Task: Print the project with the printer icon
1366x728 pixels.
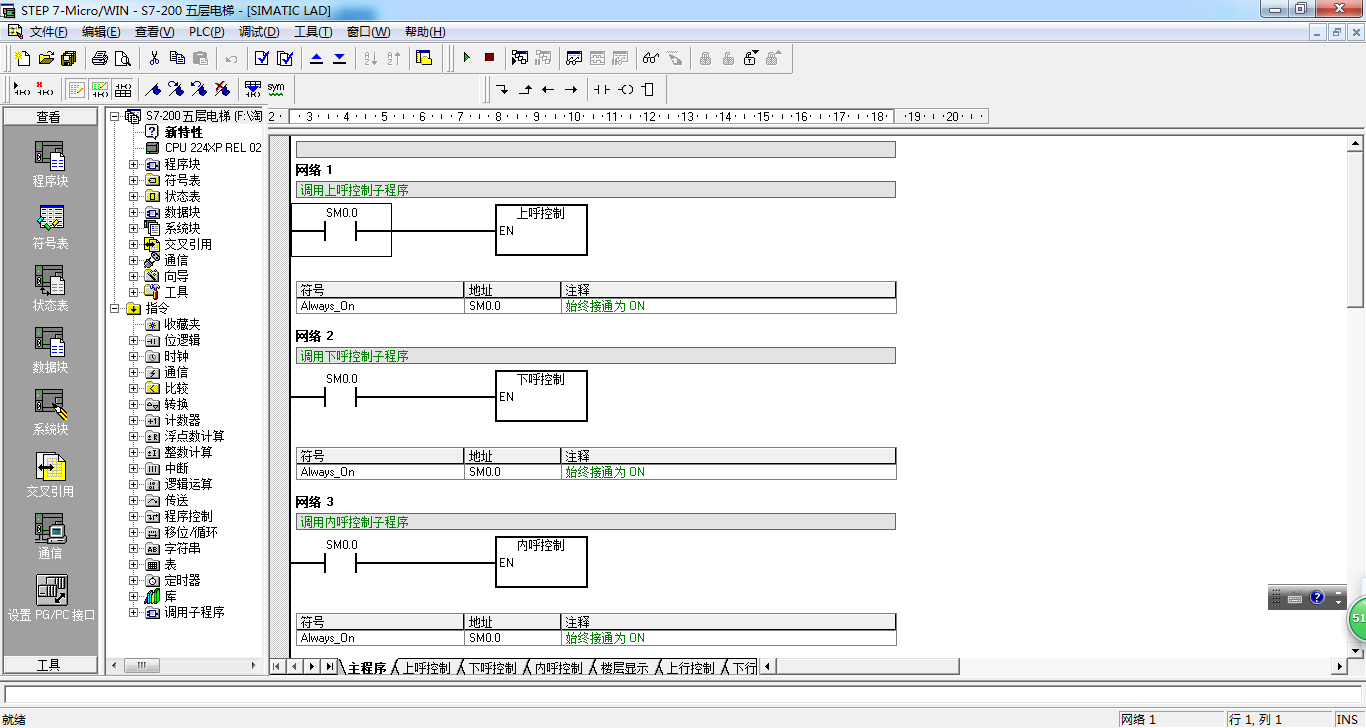Action: pyautogui.click(x=100, y=58)
